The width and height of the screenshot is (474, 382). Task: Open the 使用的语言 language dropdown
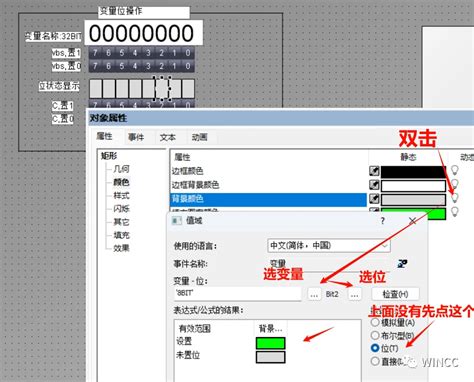[x=329, y=246]
